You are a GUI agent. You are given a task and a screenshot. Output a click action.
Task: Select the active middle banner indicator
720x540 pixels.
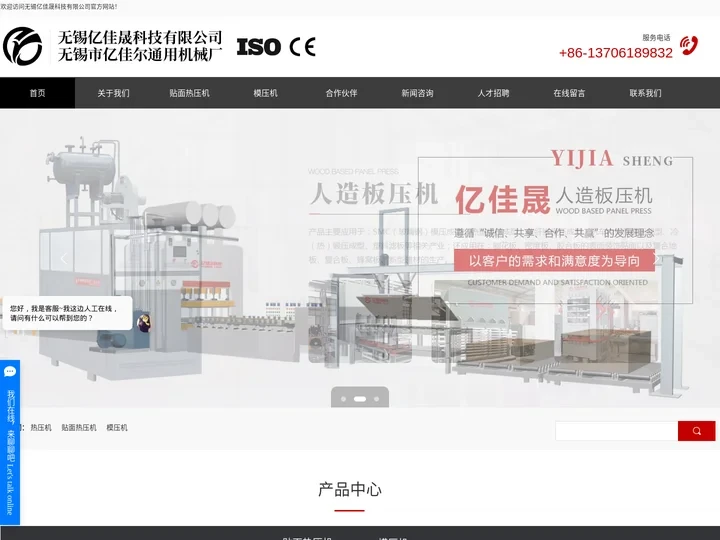(x=360, y=399)
